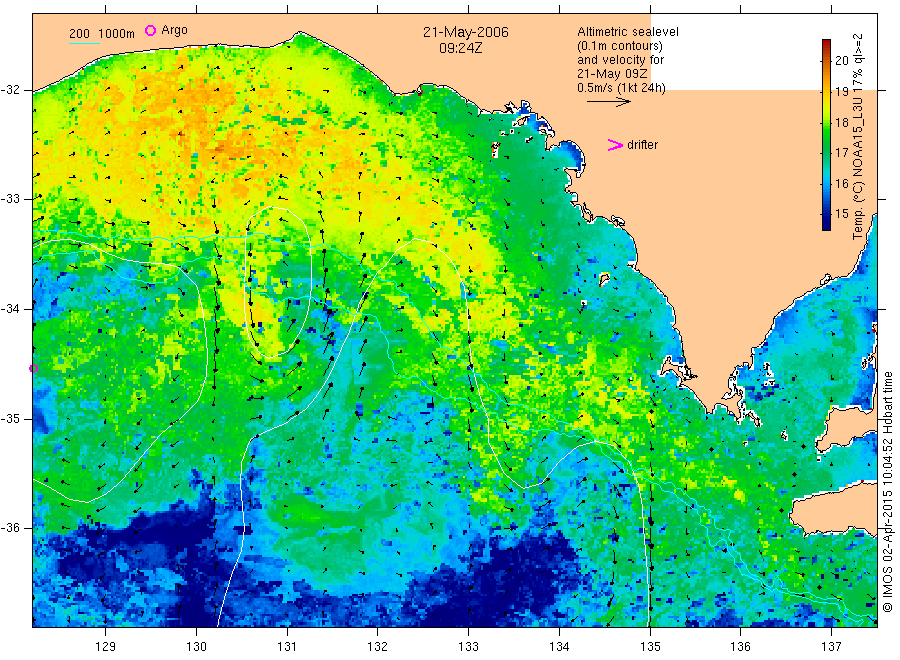Click the longitude label 129

pos(106,646)
